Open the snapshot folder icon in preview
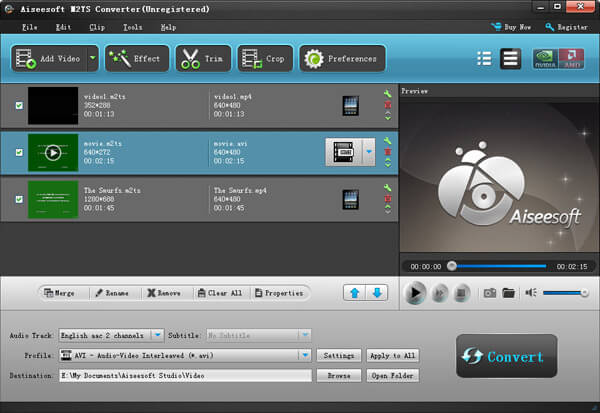600x413 pixels. click(x=508, y=293)
